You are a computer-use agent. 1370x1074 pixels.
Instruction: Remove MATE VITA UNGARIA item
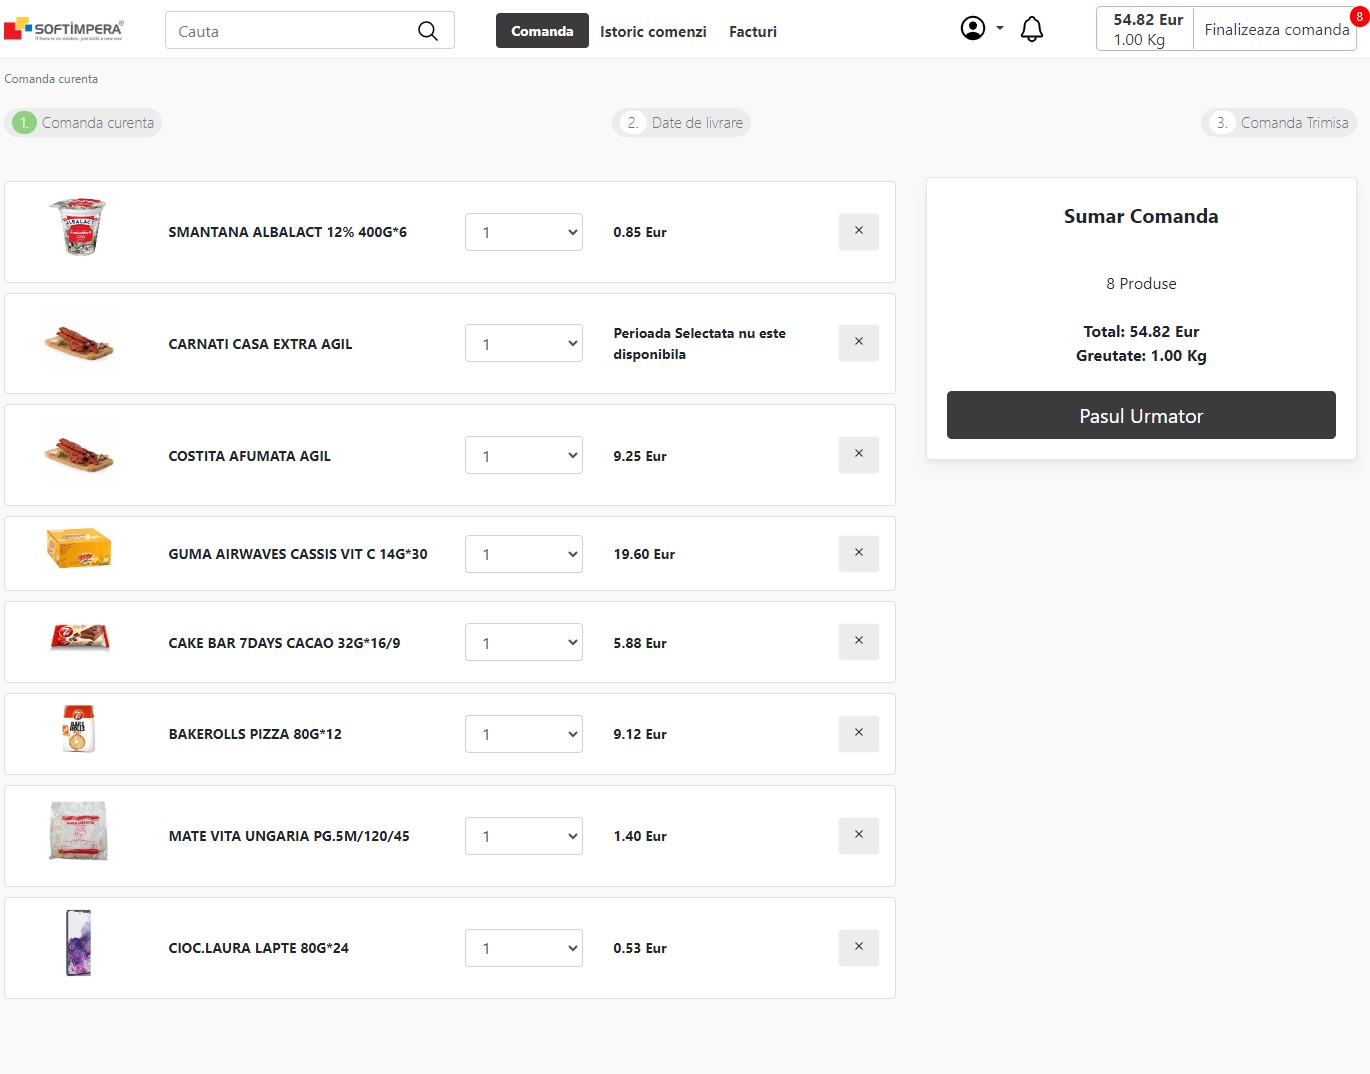[859, 835]
